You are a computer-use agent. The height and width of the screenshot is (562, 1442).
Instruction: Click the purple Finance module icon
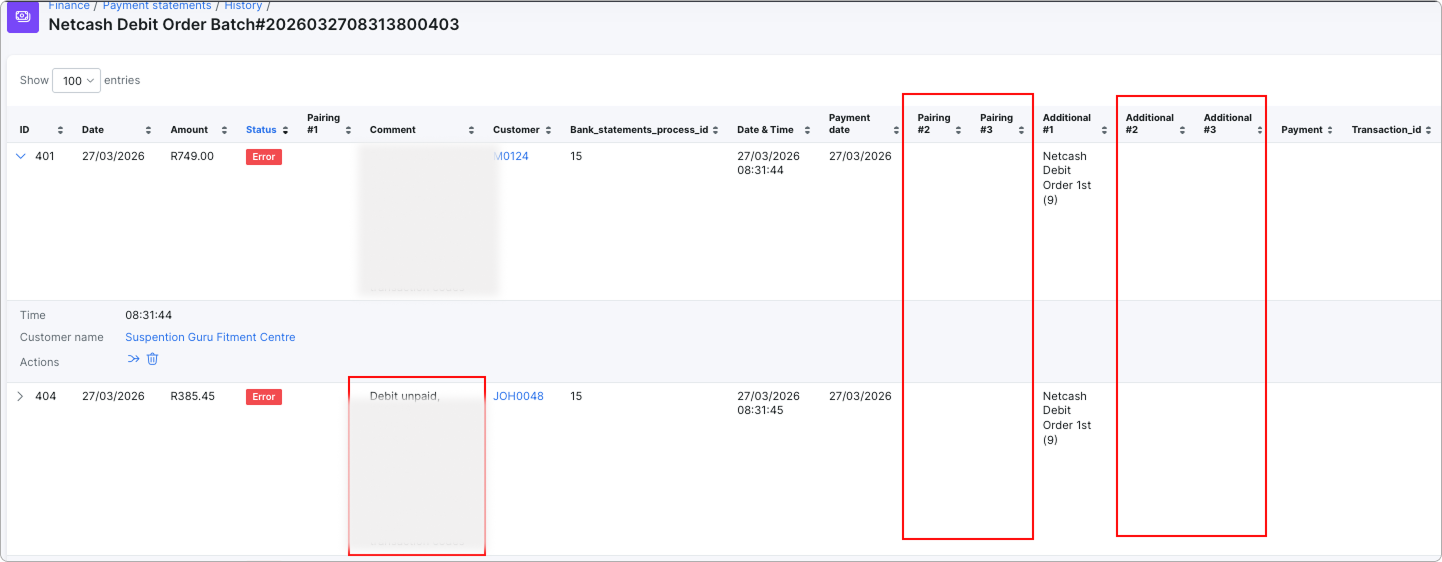coord(23,17)
